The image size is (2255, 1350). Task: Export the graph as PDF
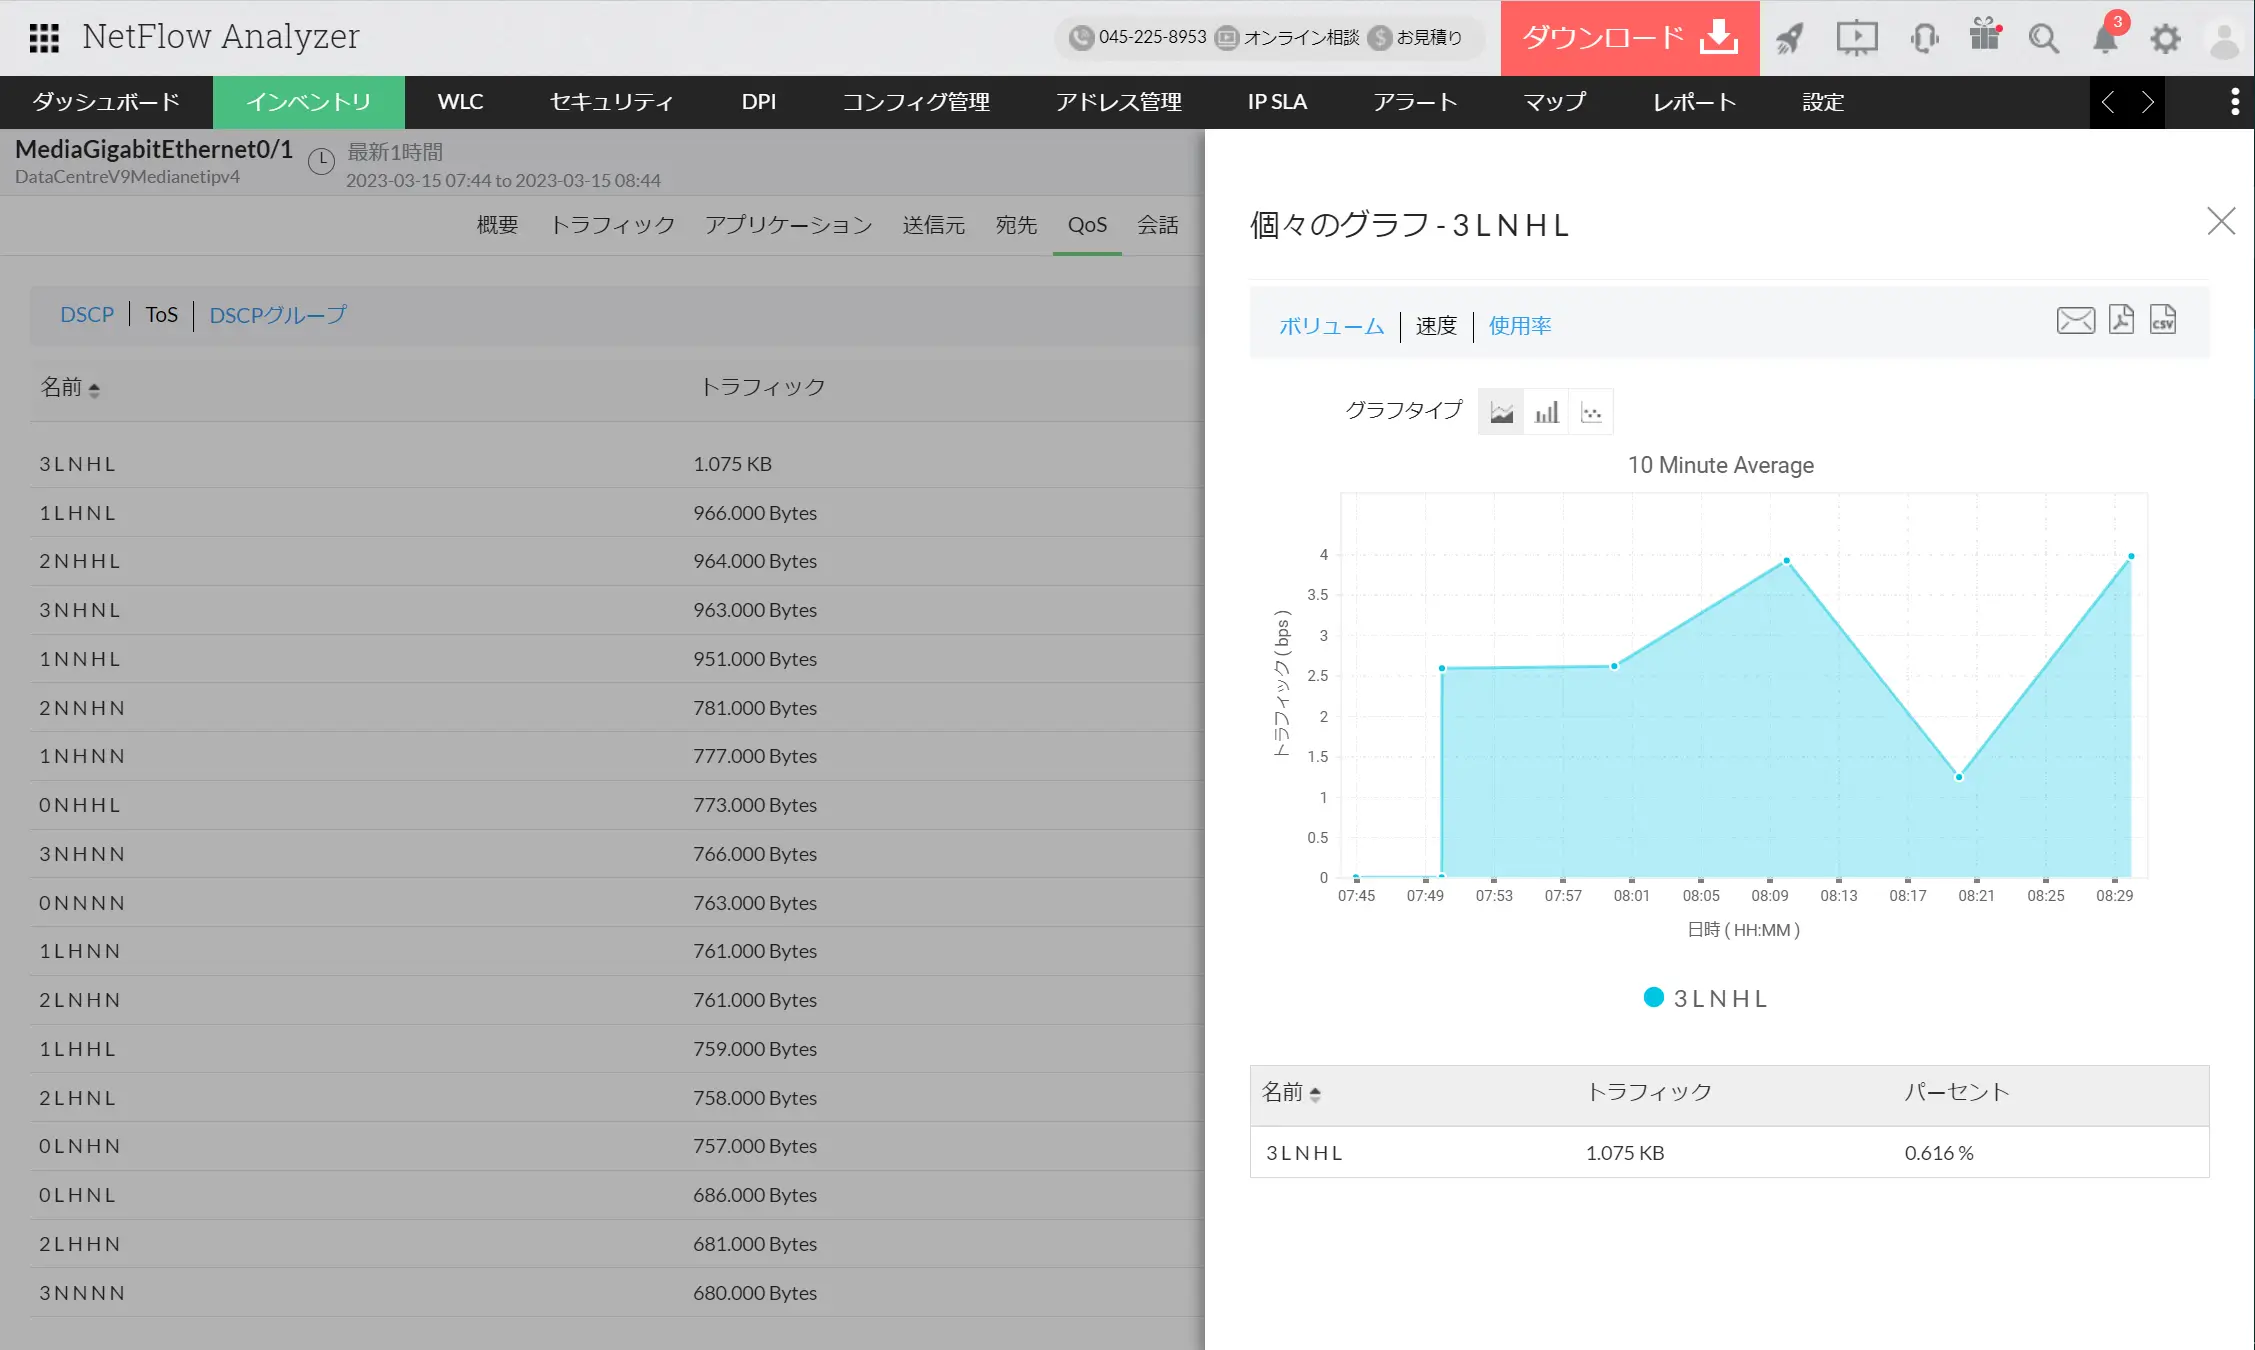coord(2121,320)
